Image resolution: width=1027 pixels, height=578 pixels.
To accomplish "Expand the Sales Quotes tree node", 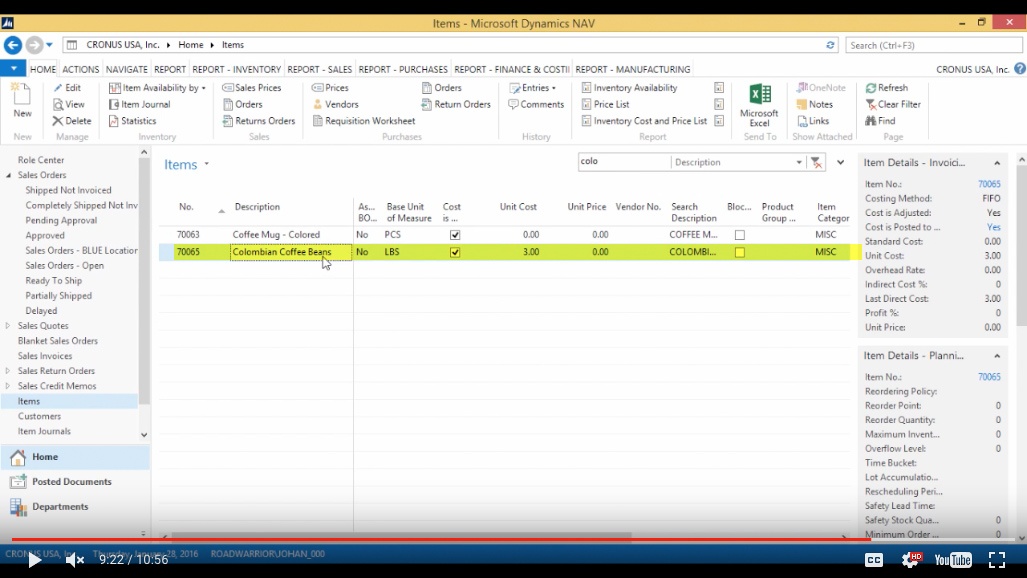I will 8,326.
